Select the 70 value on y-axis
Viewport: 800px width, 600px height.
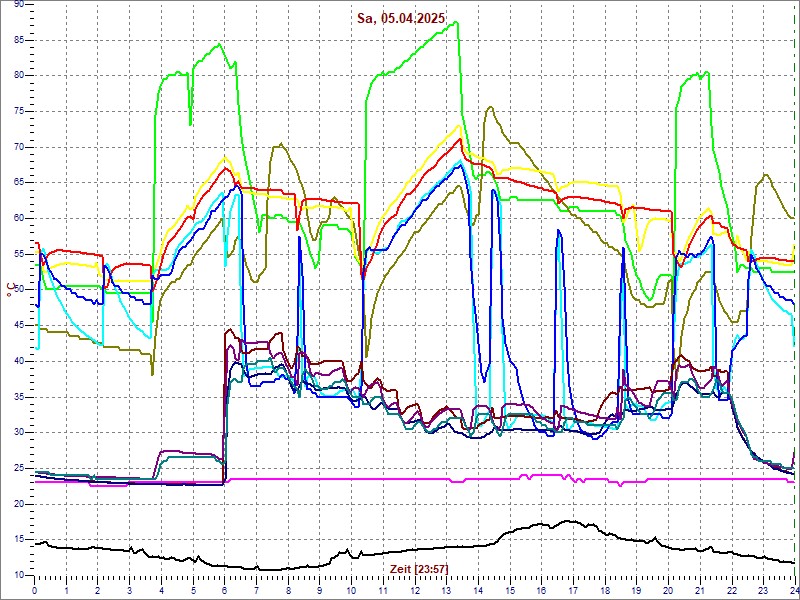pyautogui.click(x=18, y=147)
